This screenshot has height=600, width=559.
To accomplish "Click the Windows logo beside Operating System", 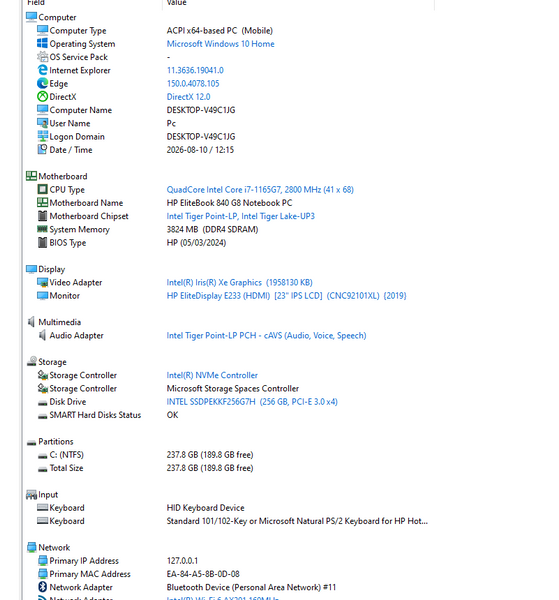I will (x=42, y=43).
